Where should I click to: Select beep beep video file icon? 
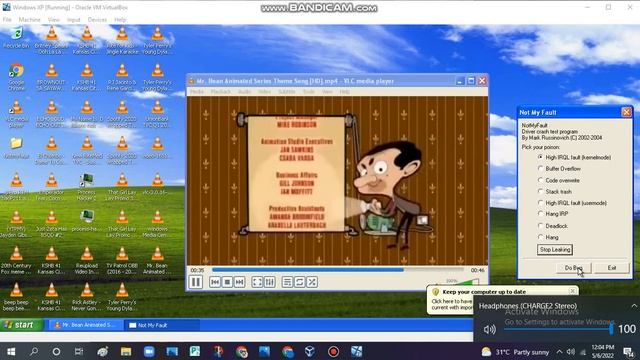(x=16, y=298)
